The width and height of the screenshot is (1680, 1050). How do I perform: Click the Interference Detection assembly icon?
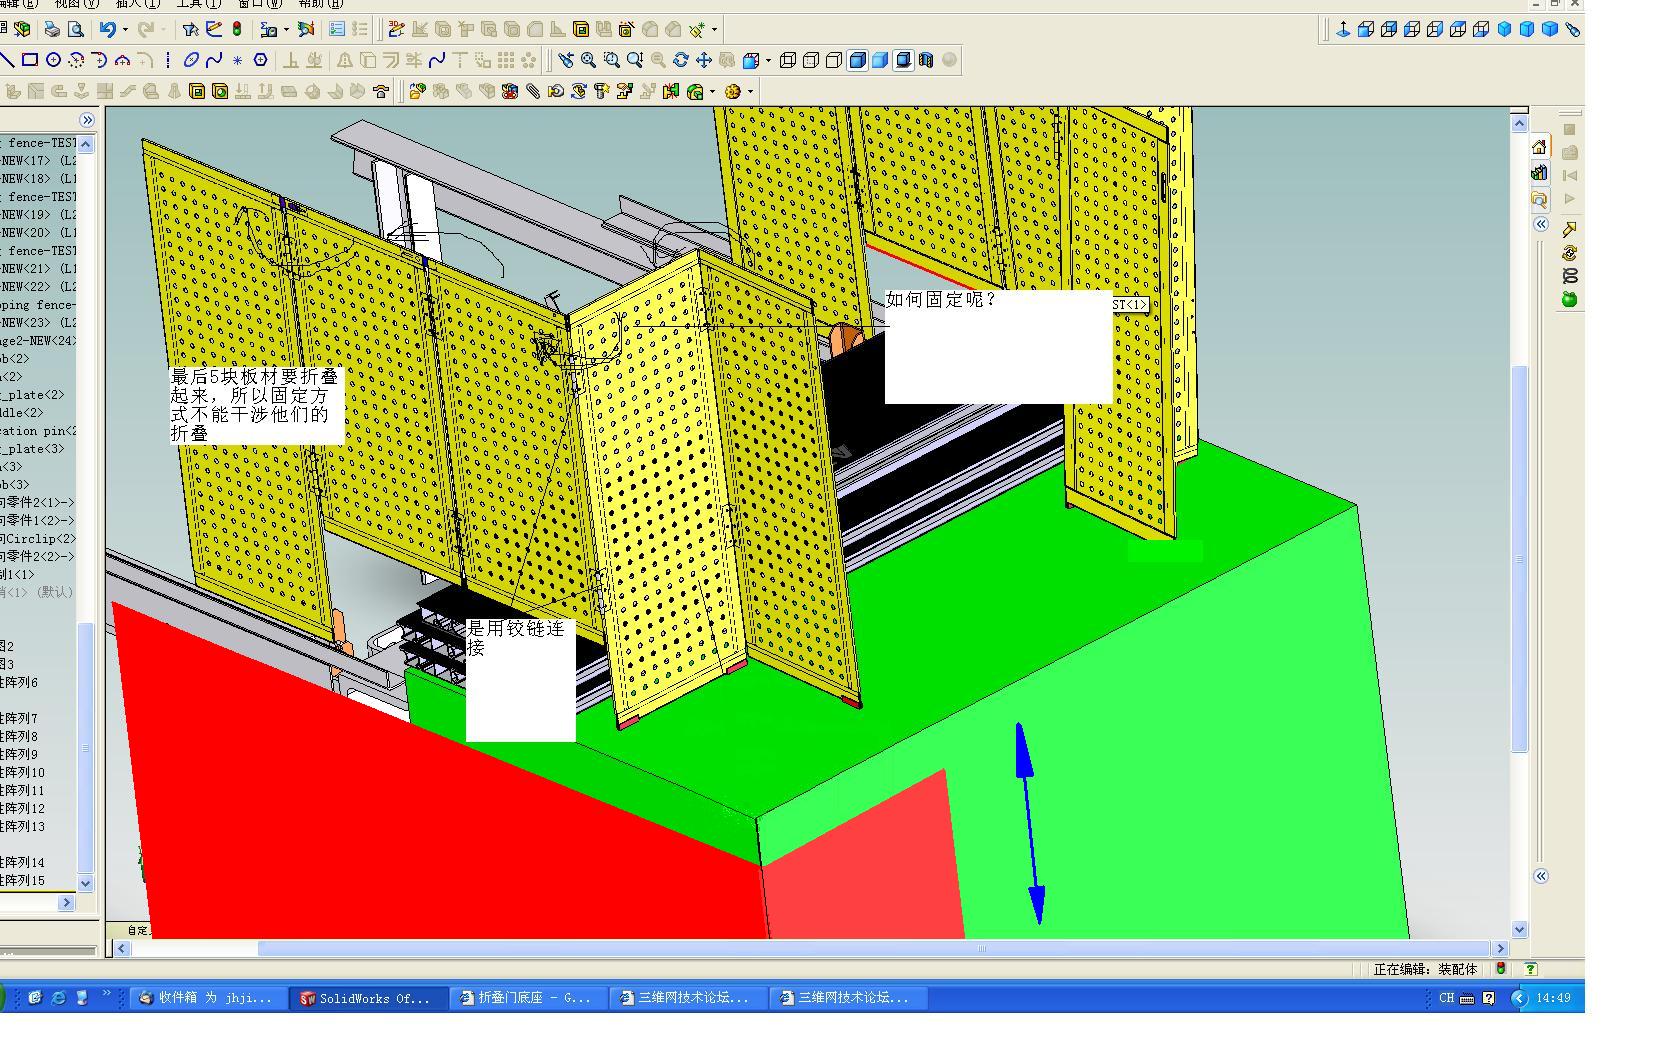(x=670, y=91)
